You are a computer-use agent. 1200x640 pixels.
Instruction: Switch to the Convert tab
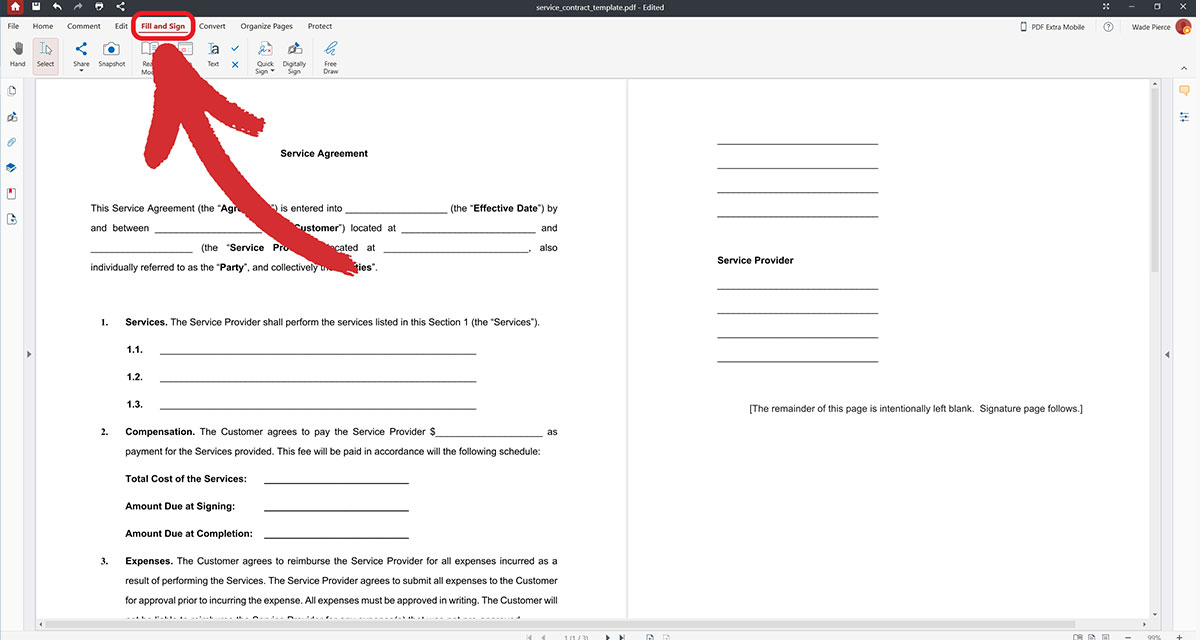click(212, 26)
